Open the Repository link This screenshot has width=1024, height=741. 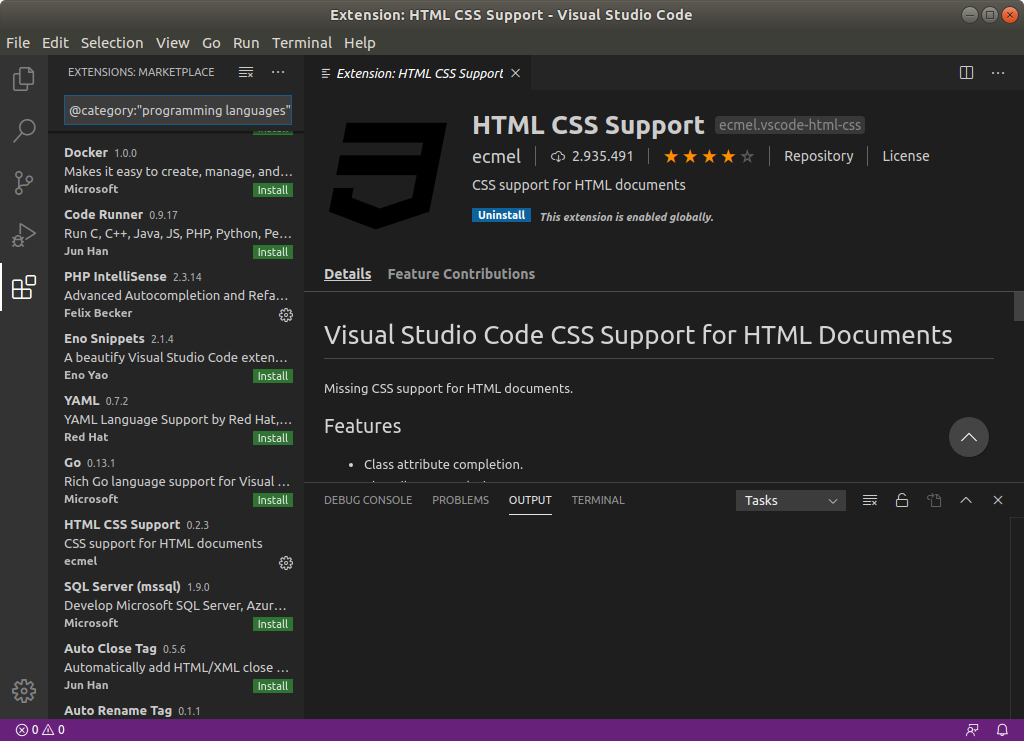[x=818, y=157]
